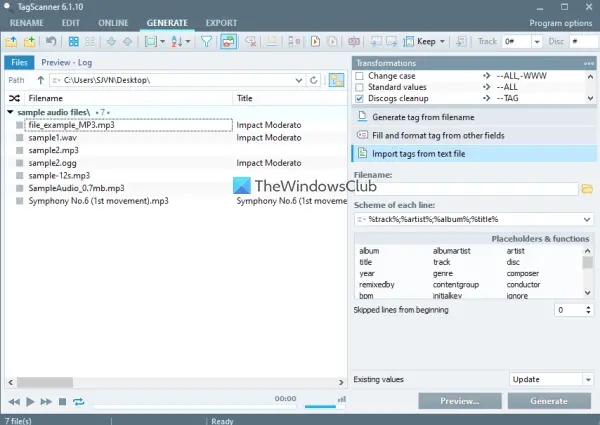
Task: Play the selected audio file
Action: [30, 402]
